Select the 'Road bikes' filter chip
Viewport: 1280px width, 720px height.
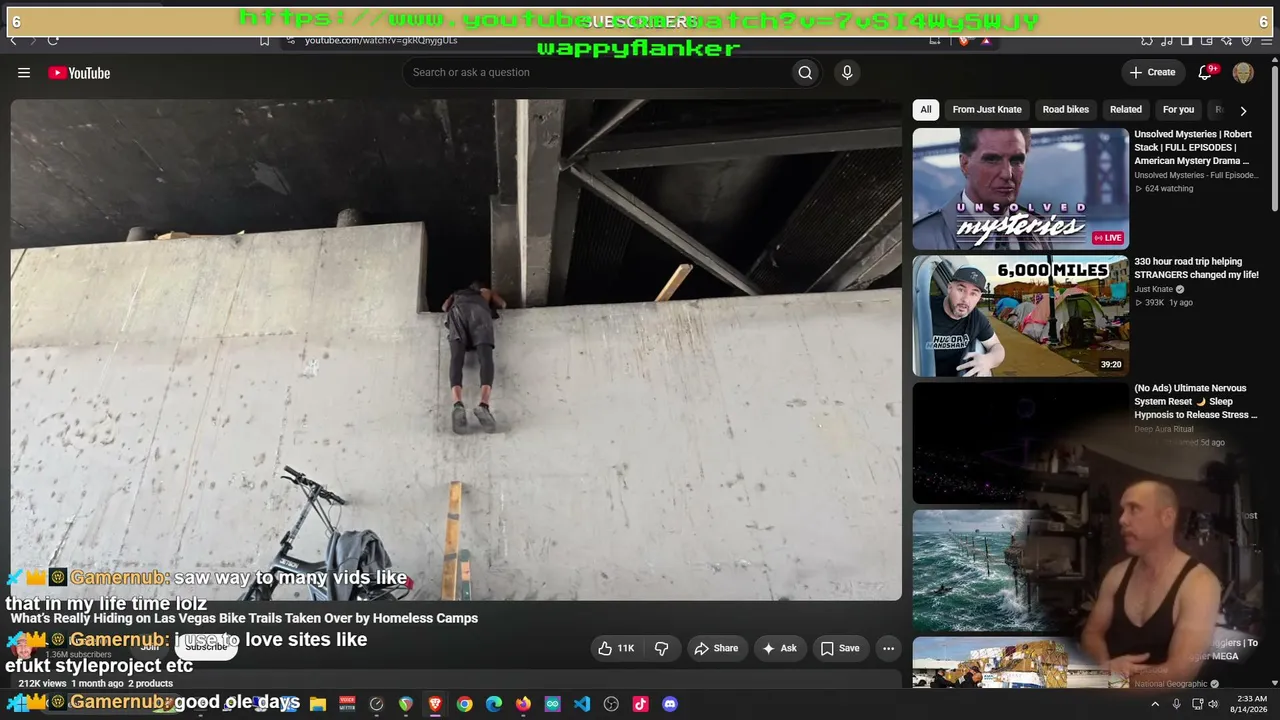point(1066,110)
